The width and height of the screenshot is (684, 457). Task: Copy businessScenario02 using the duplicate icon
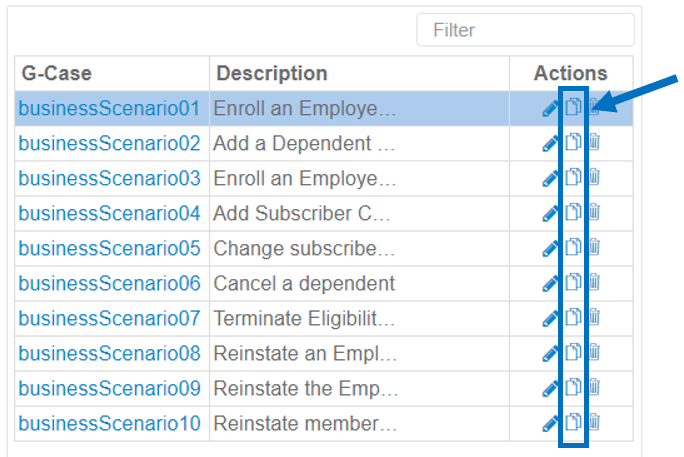[x=573, y=143]
